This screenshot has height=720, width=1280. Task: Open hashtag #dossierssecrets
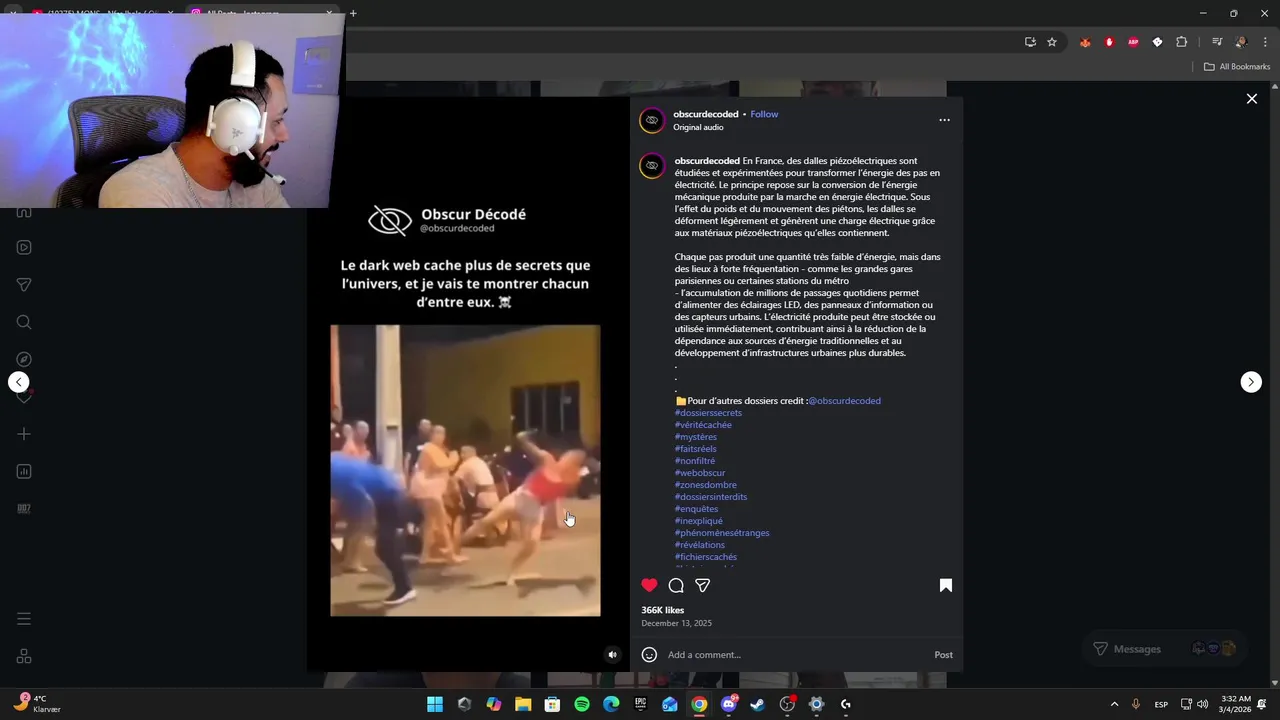[708, 413]
